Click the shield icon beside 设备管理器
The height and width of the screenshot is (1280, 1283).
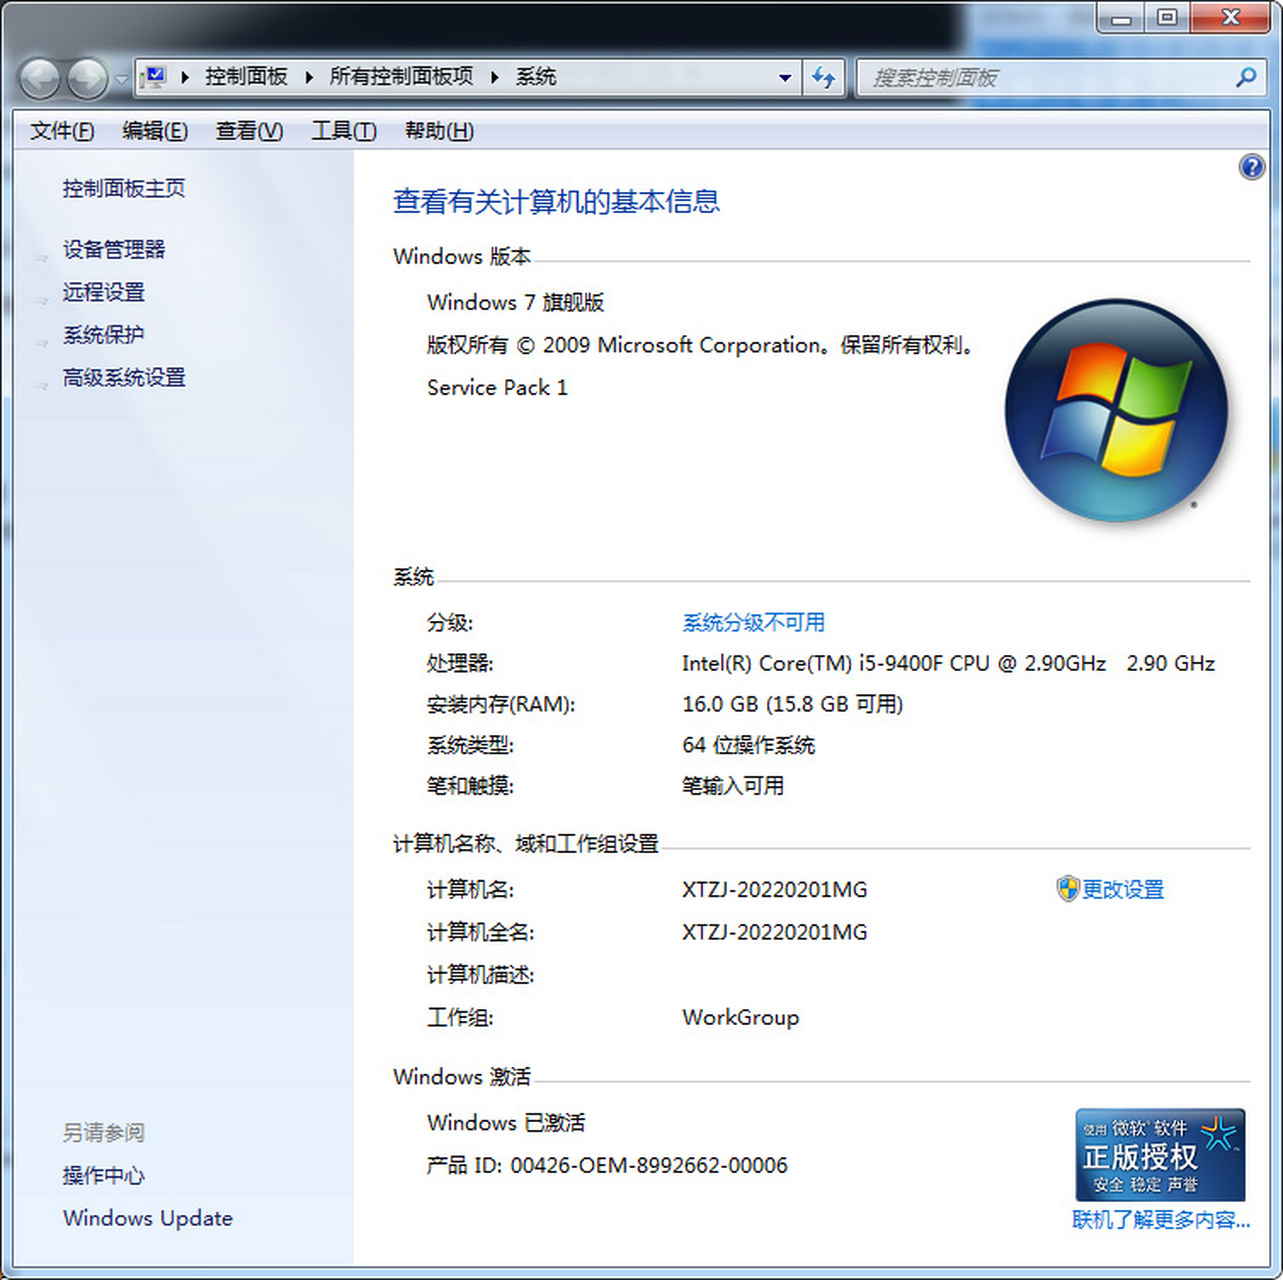point(43,256)
